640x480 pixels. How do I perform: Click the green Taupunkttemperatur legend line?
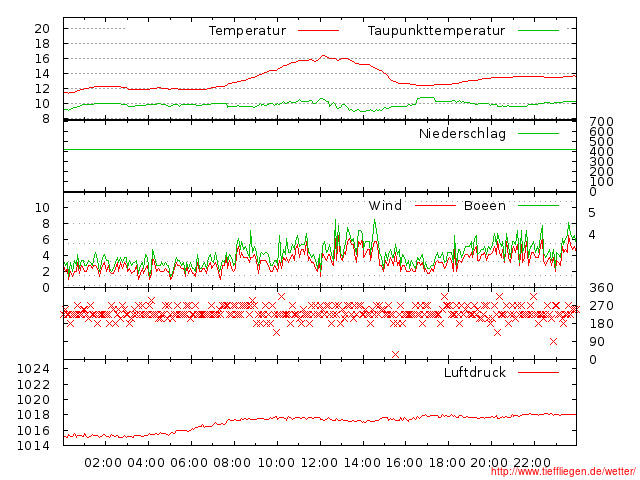click(x=538, y=31)
